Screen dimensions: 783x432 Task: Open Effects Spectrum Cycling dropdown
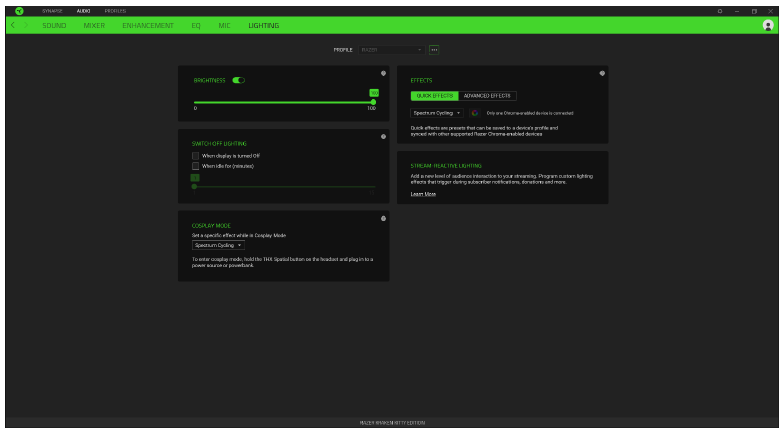click(436, 113)
